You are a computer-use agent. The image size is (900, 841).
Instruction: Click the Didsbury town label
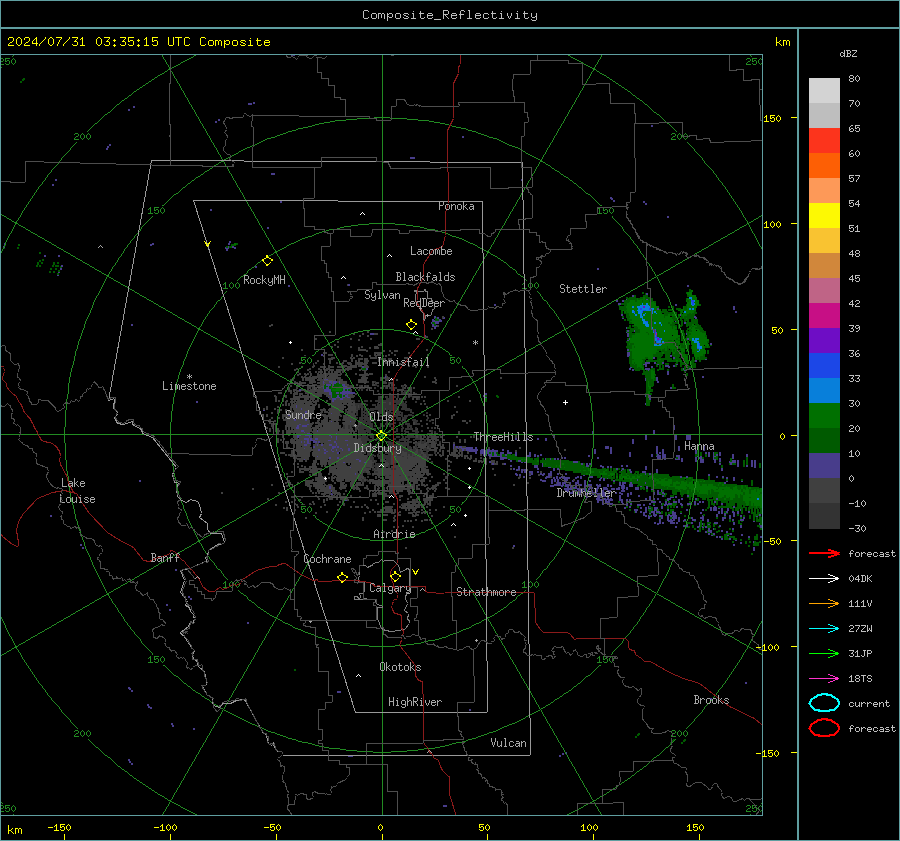[x=377, y=448]
